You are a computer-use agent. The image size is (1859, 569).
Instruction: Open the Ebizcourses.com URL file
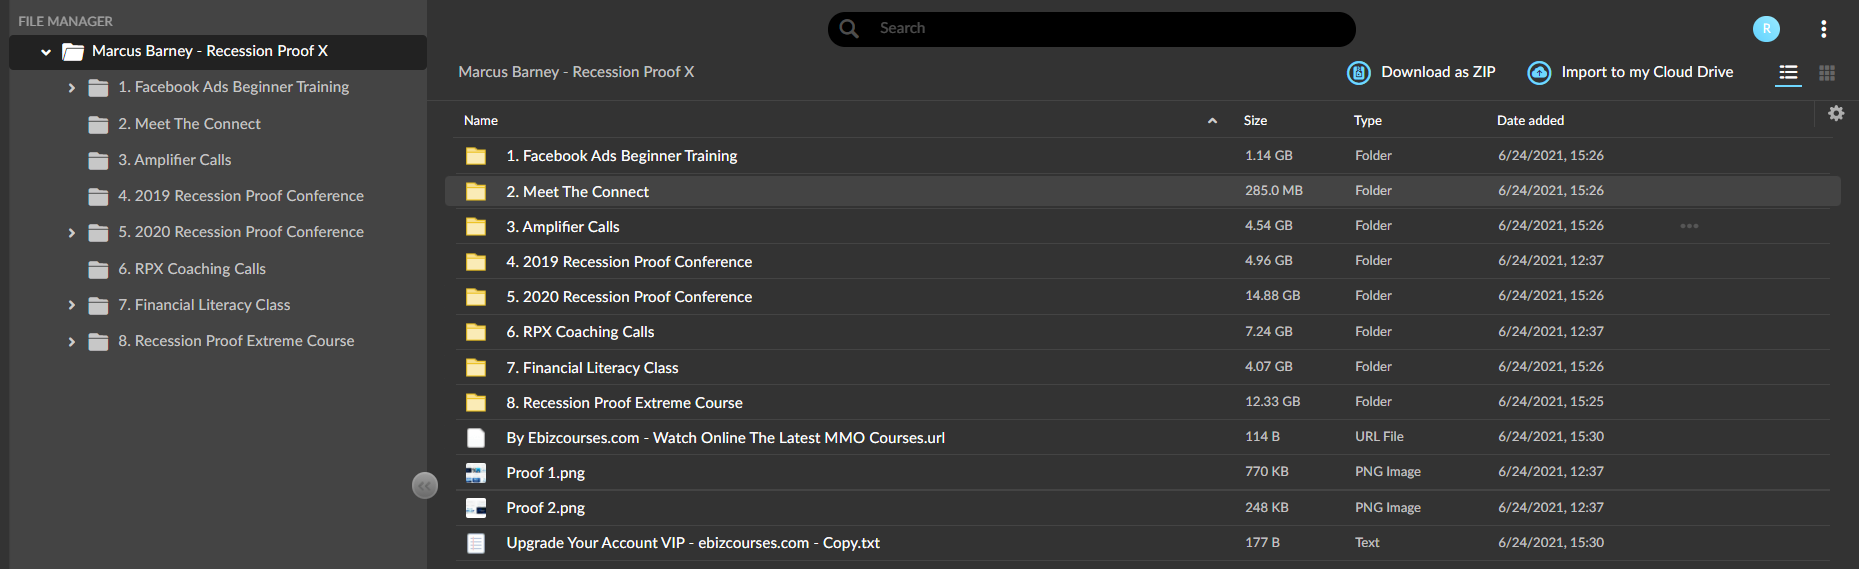pos(725,438)
